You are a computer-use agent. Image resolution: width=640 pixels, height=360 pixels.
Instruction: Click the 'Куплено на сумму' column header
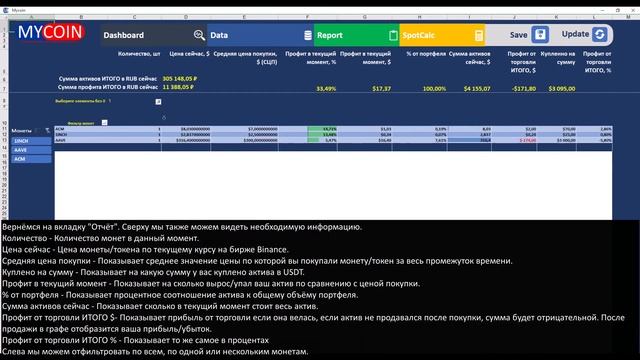(558, 58)
